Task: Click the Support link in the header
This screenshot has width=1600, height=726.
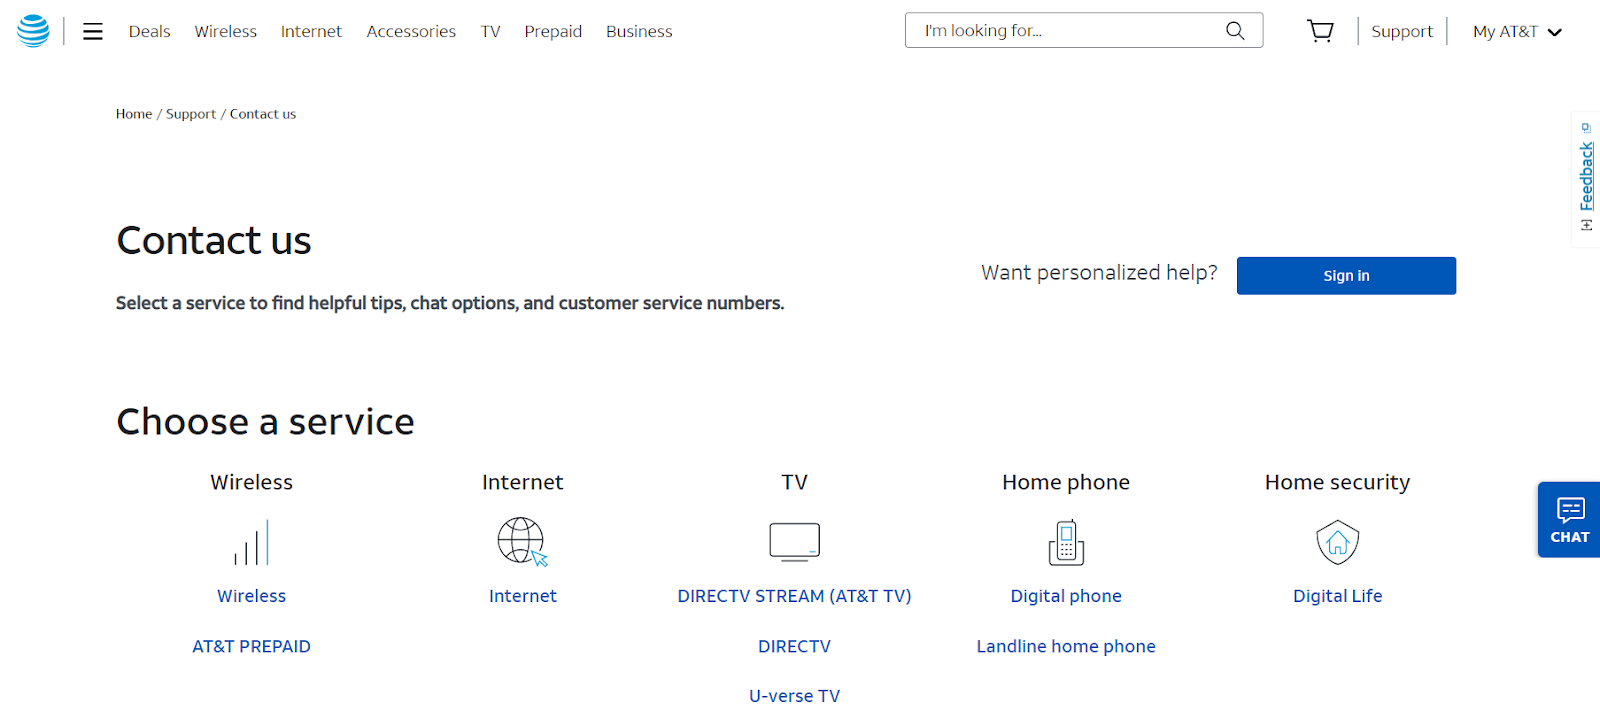Action: tap(1402, 32)
